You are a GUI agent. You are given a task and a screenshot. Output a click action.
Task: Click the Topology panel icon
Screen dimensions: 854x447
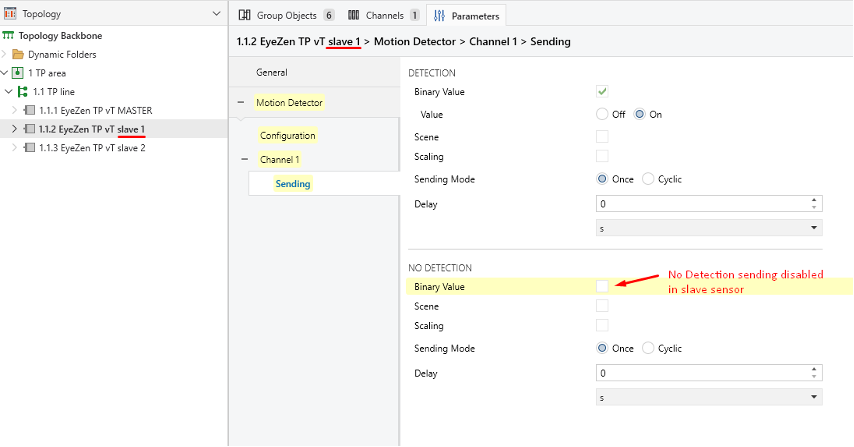pyautogui.click(x=11, y=15)
